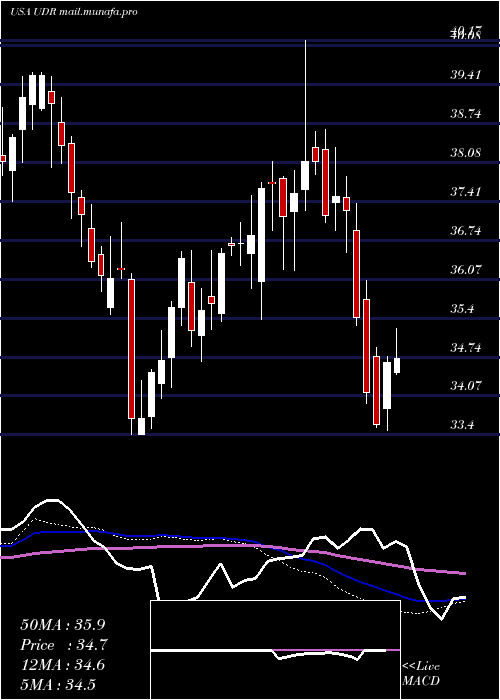Image resolution: width=500 pixels, height=700 pixels.
Task: Click the '<<Live MACD' label
Action: (421, 674)
